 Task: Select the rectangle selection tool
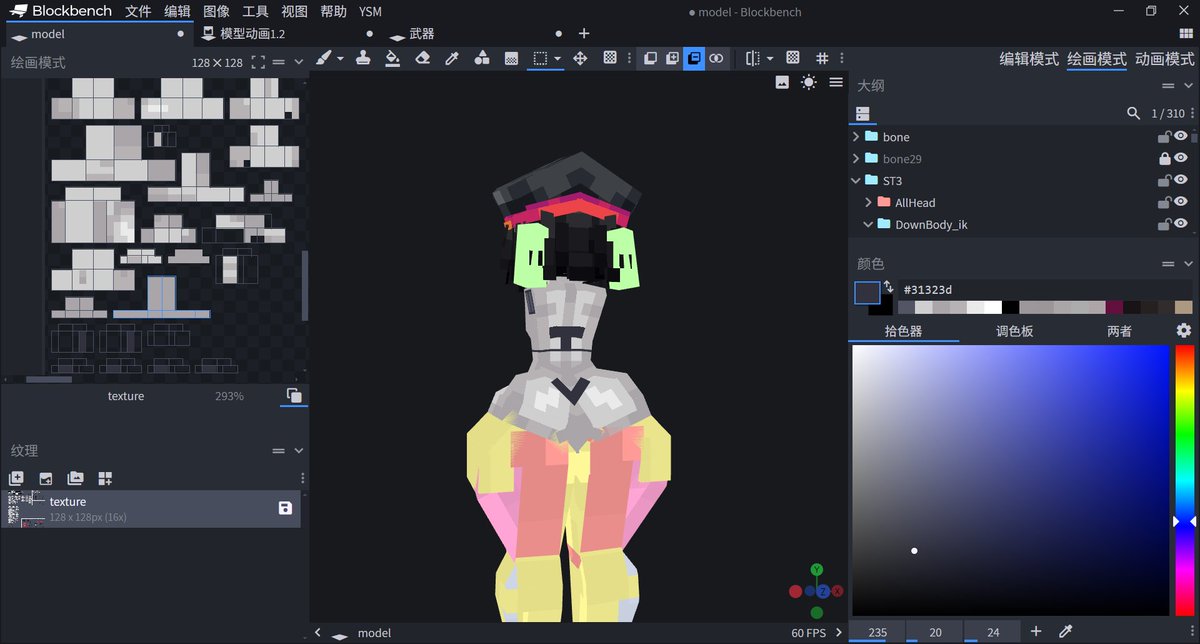(540, 59)
